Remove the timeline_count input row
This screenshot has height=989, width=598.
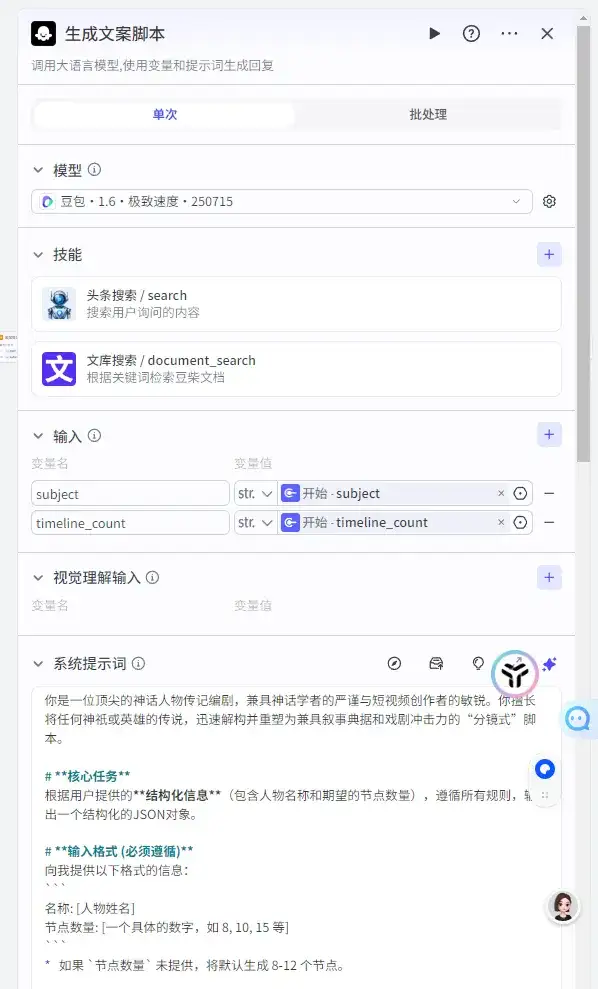click(x=549, y=522)
